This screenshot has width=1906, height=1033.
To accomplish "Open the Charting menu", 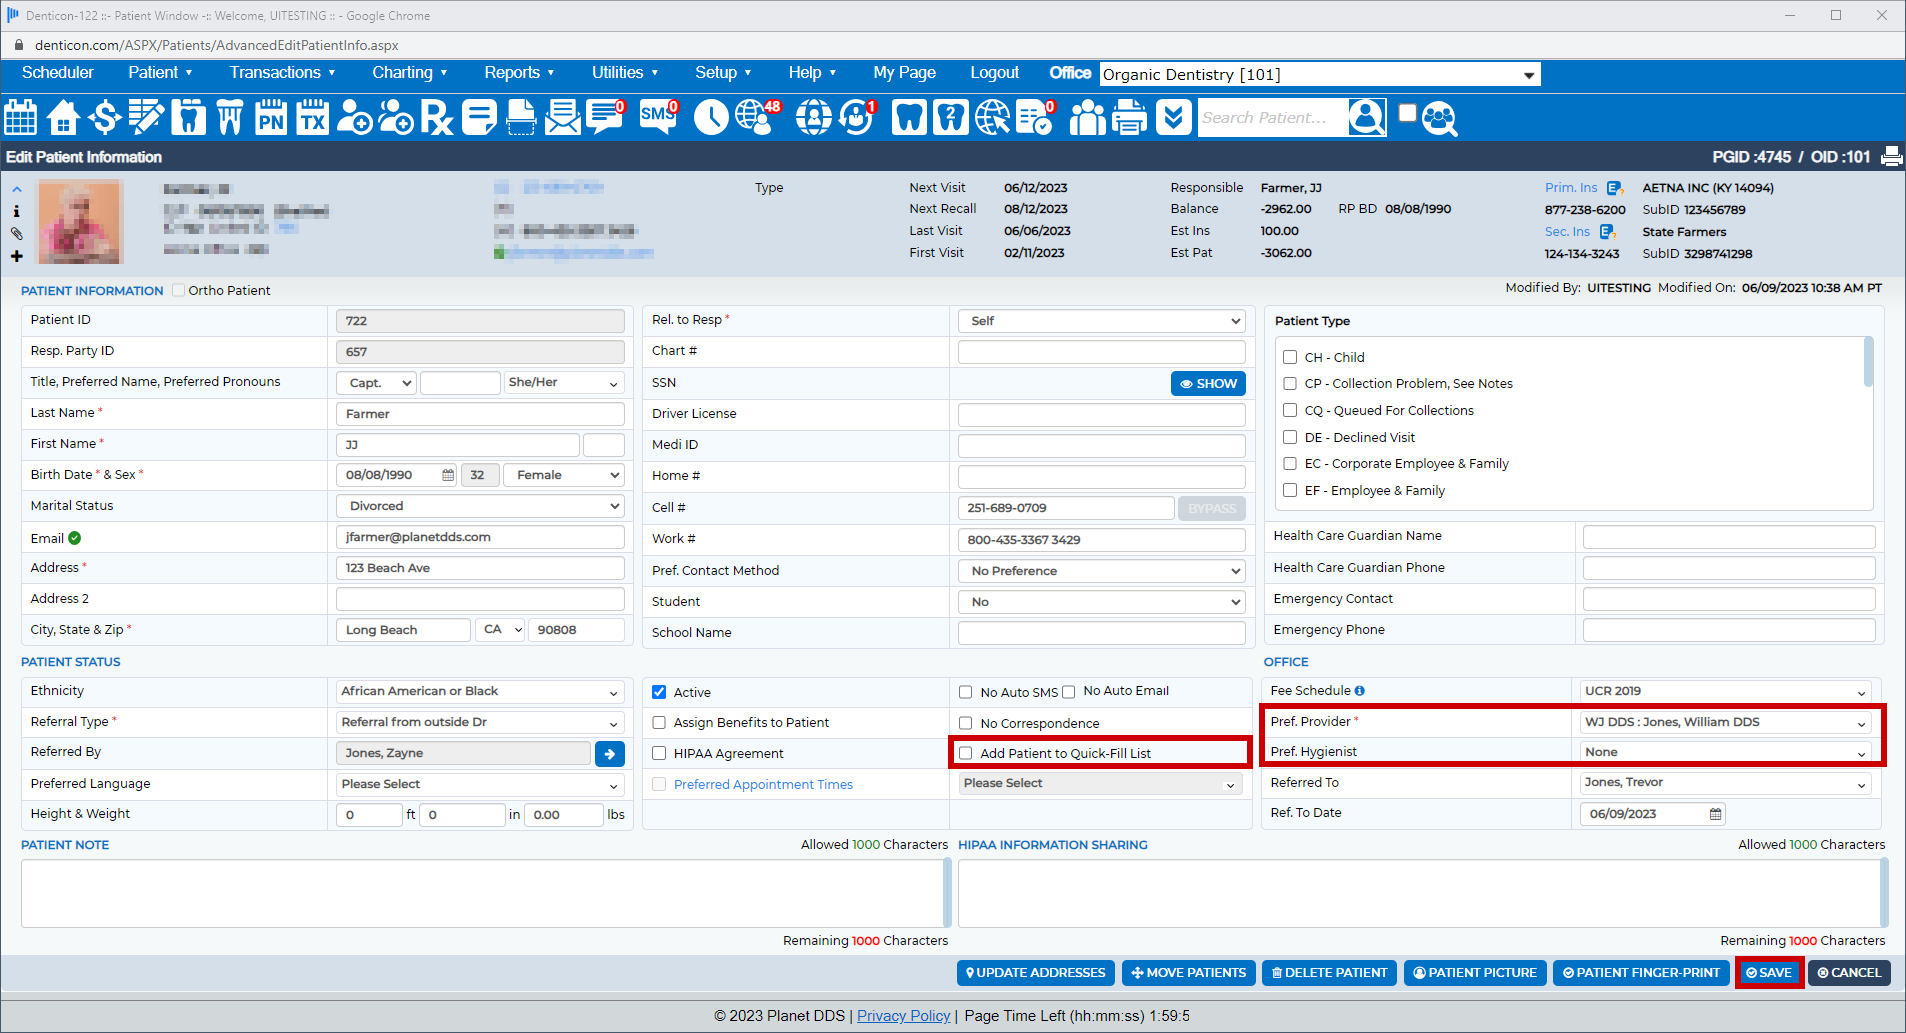I will pos(410,73).
